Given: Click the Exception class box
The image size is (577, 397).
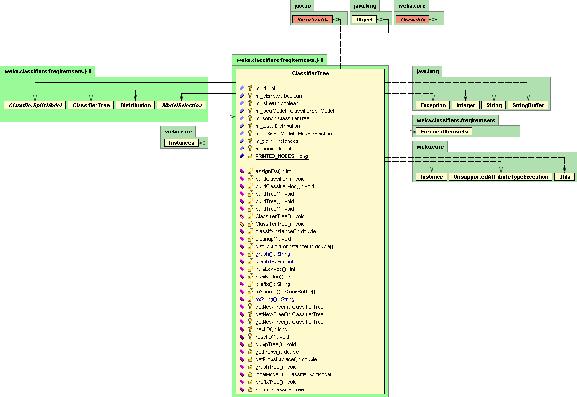Looking at the screenshot, I should 433,105.
